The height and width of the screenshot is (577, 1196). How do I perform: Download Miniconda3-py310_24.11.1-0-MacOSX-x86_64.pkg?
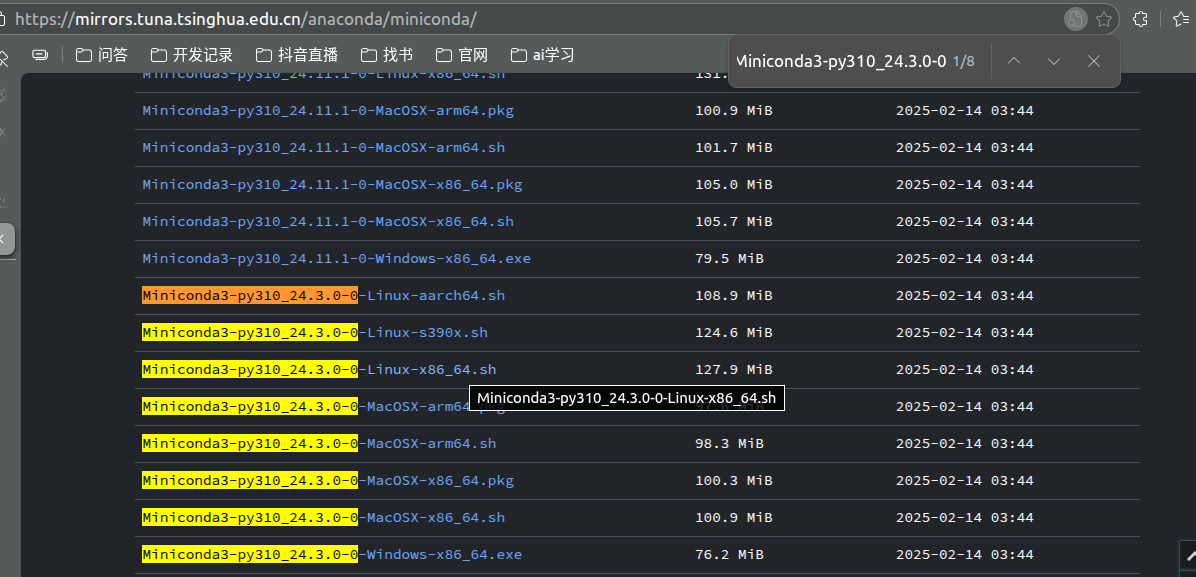[332, 185]
